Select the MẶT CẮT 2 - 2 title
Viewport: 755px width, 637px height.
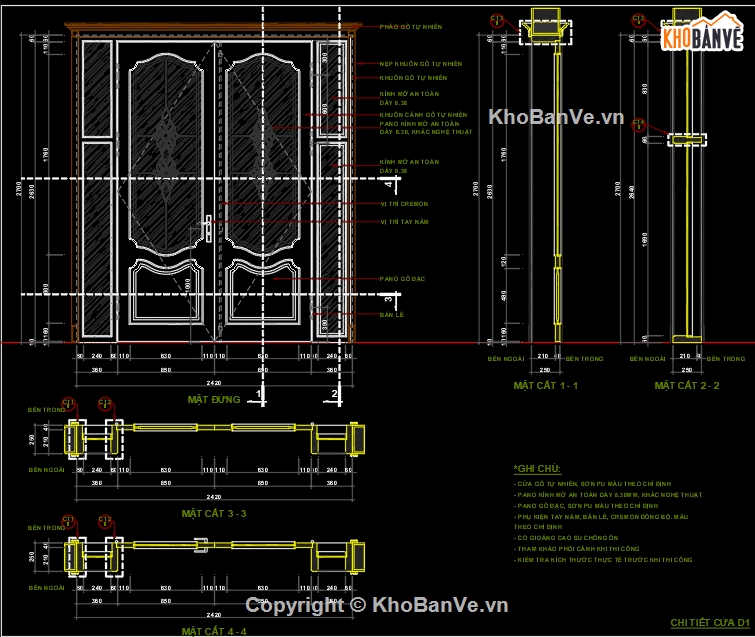coord(687,385)
